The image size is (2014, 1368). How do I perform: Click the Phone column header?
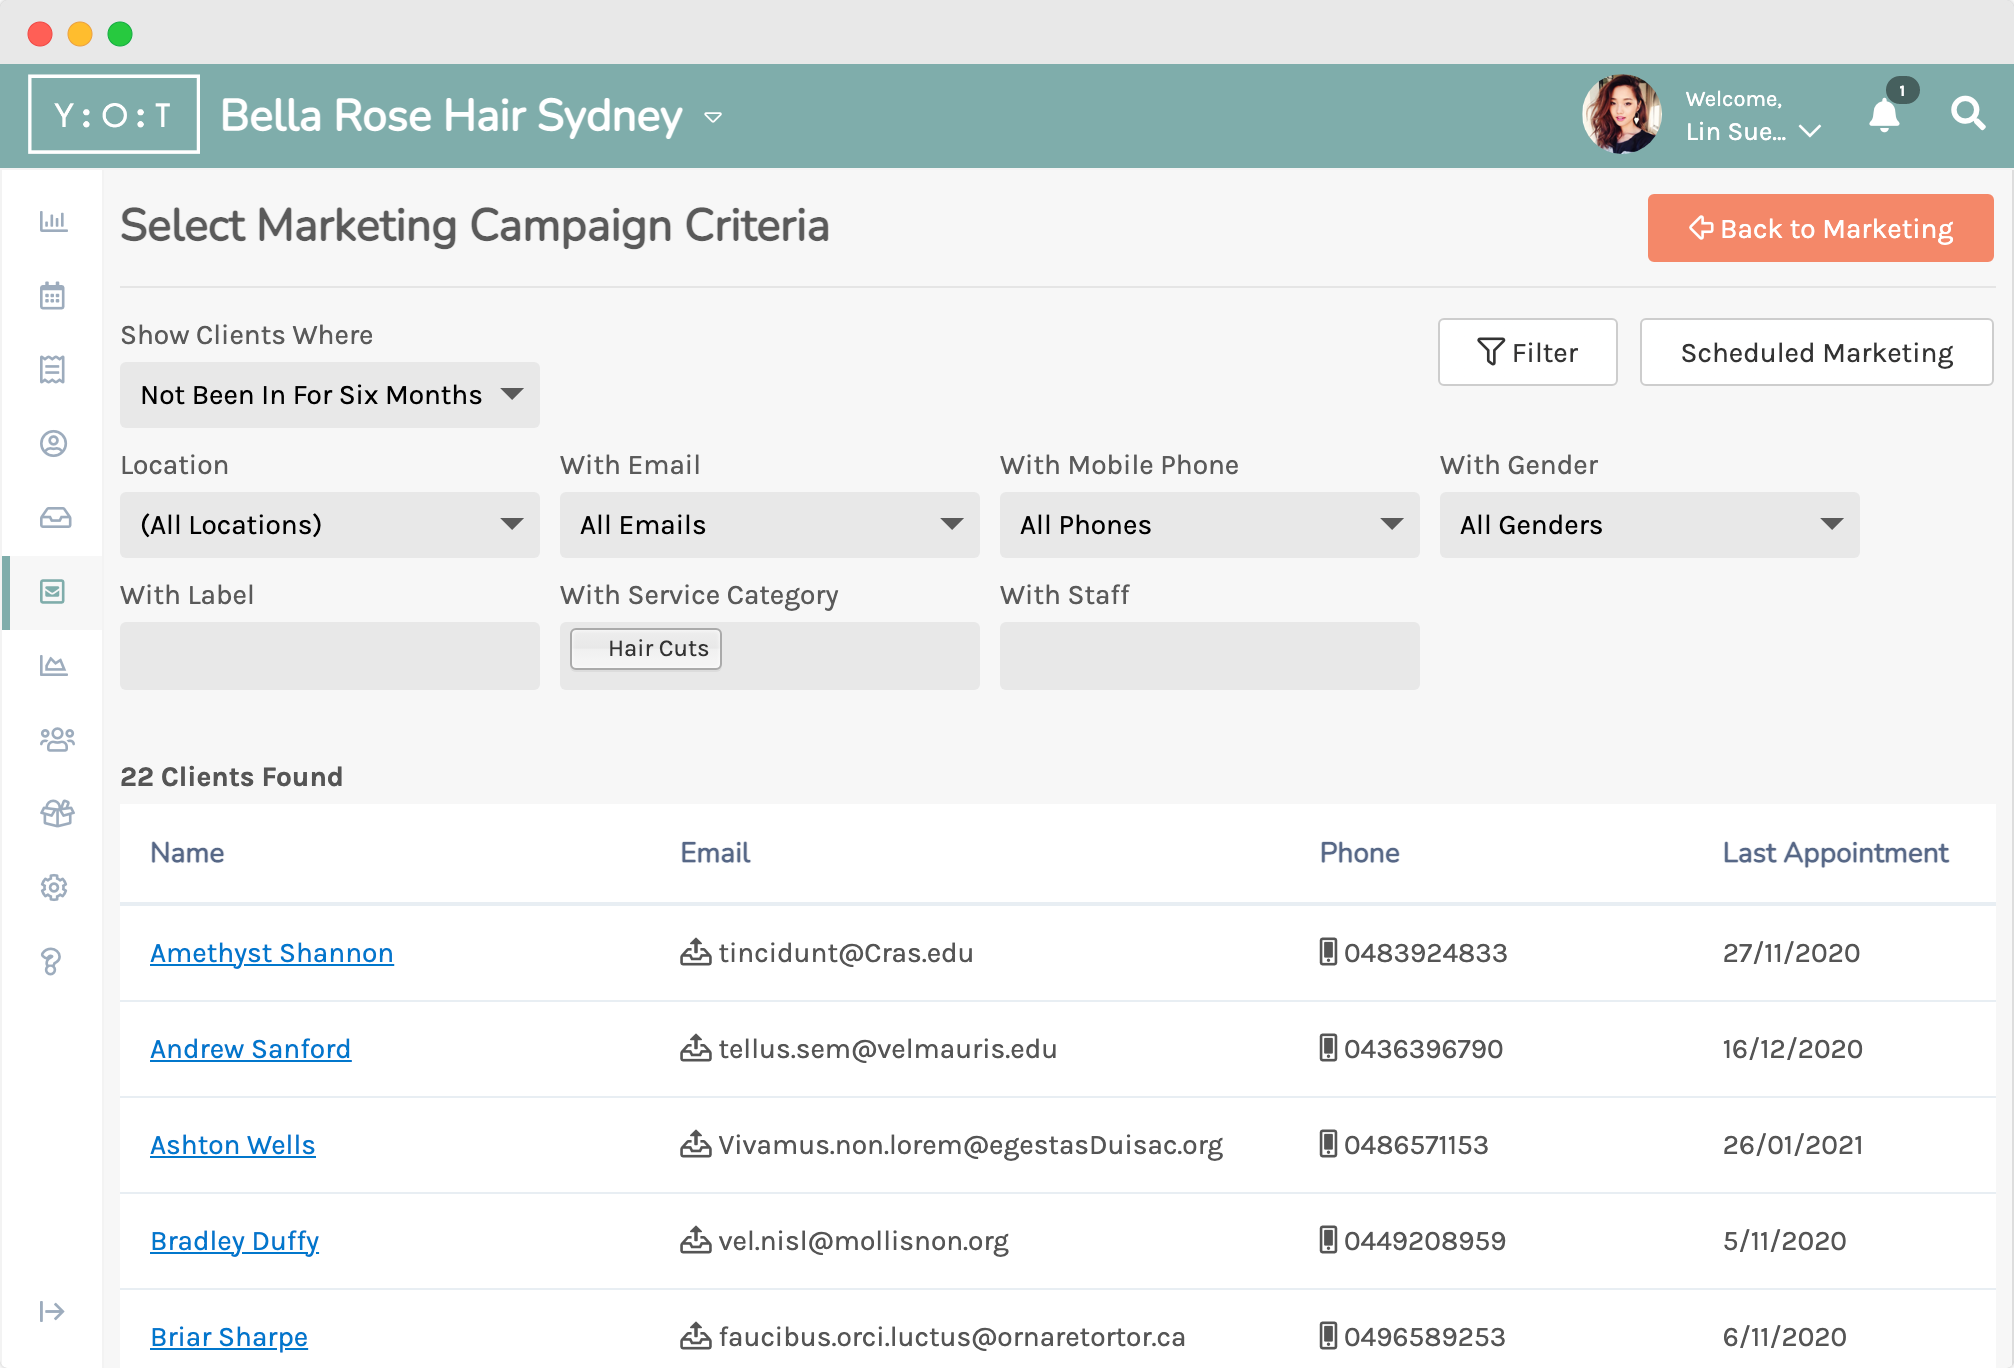pos(1359,853)
